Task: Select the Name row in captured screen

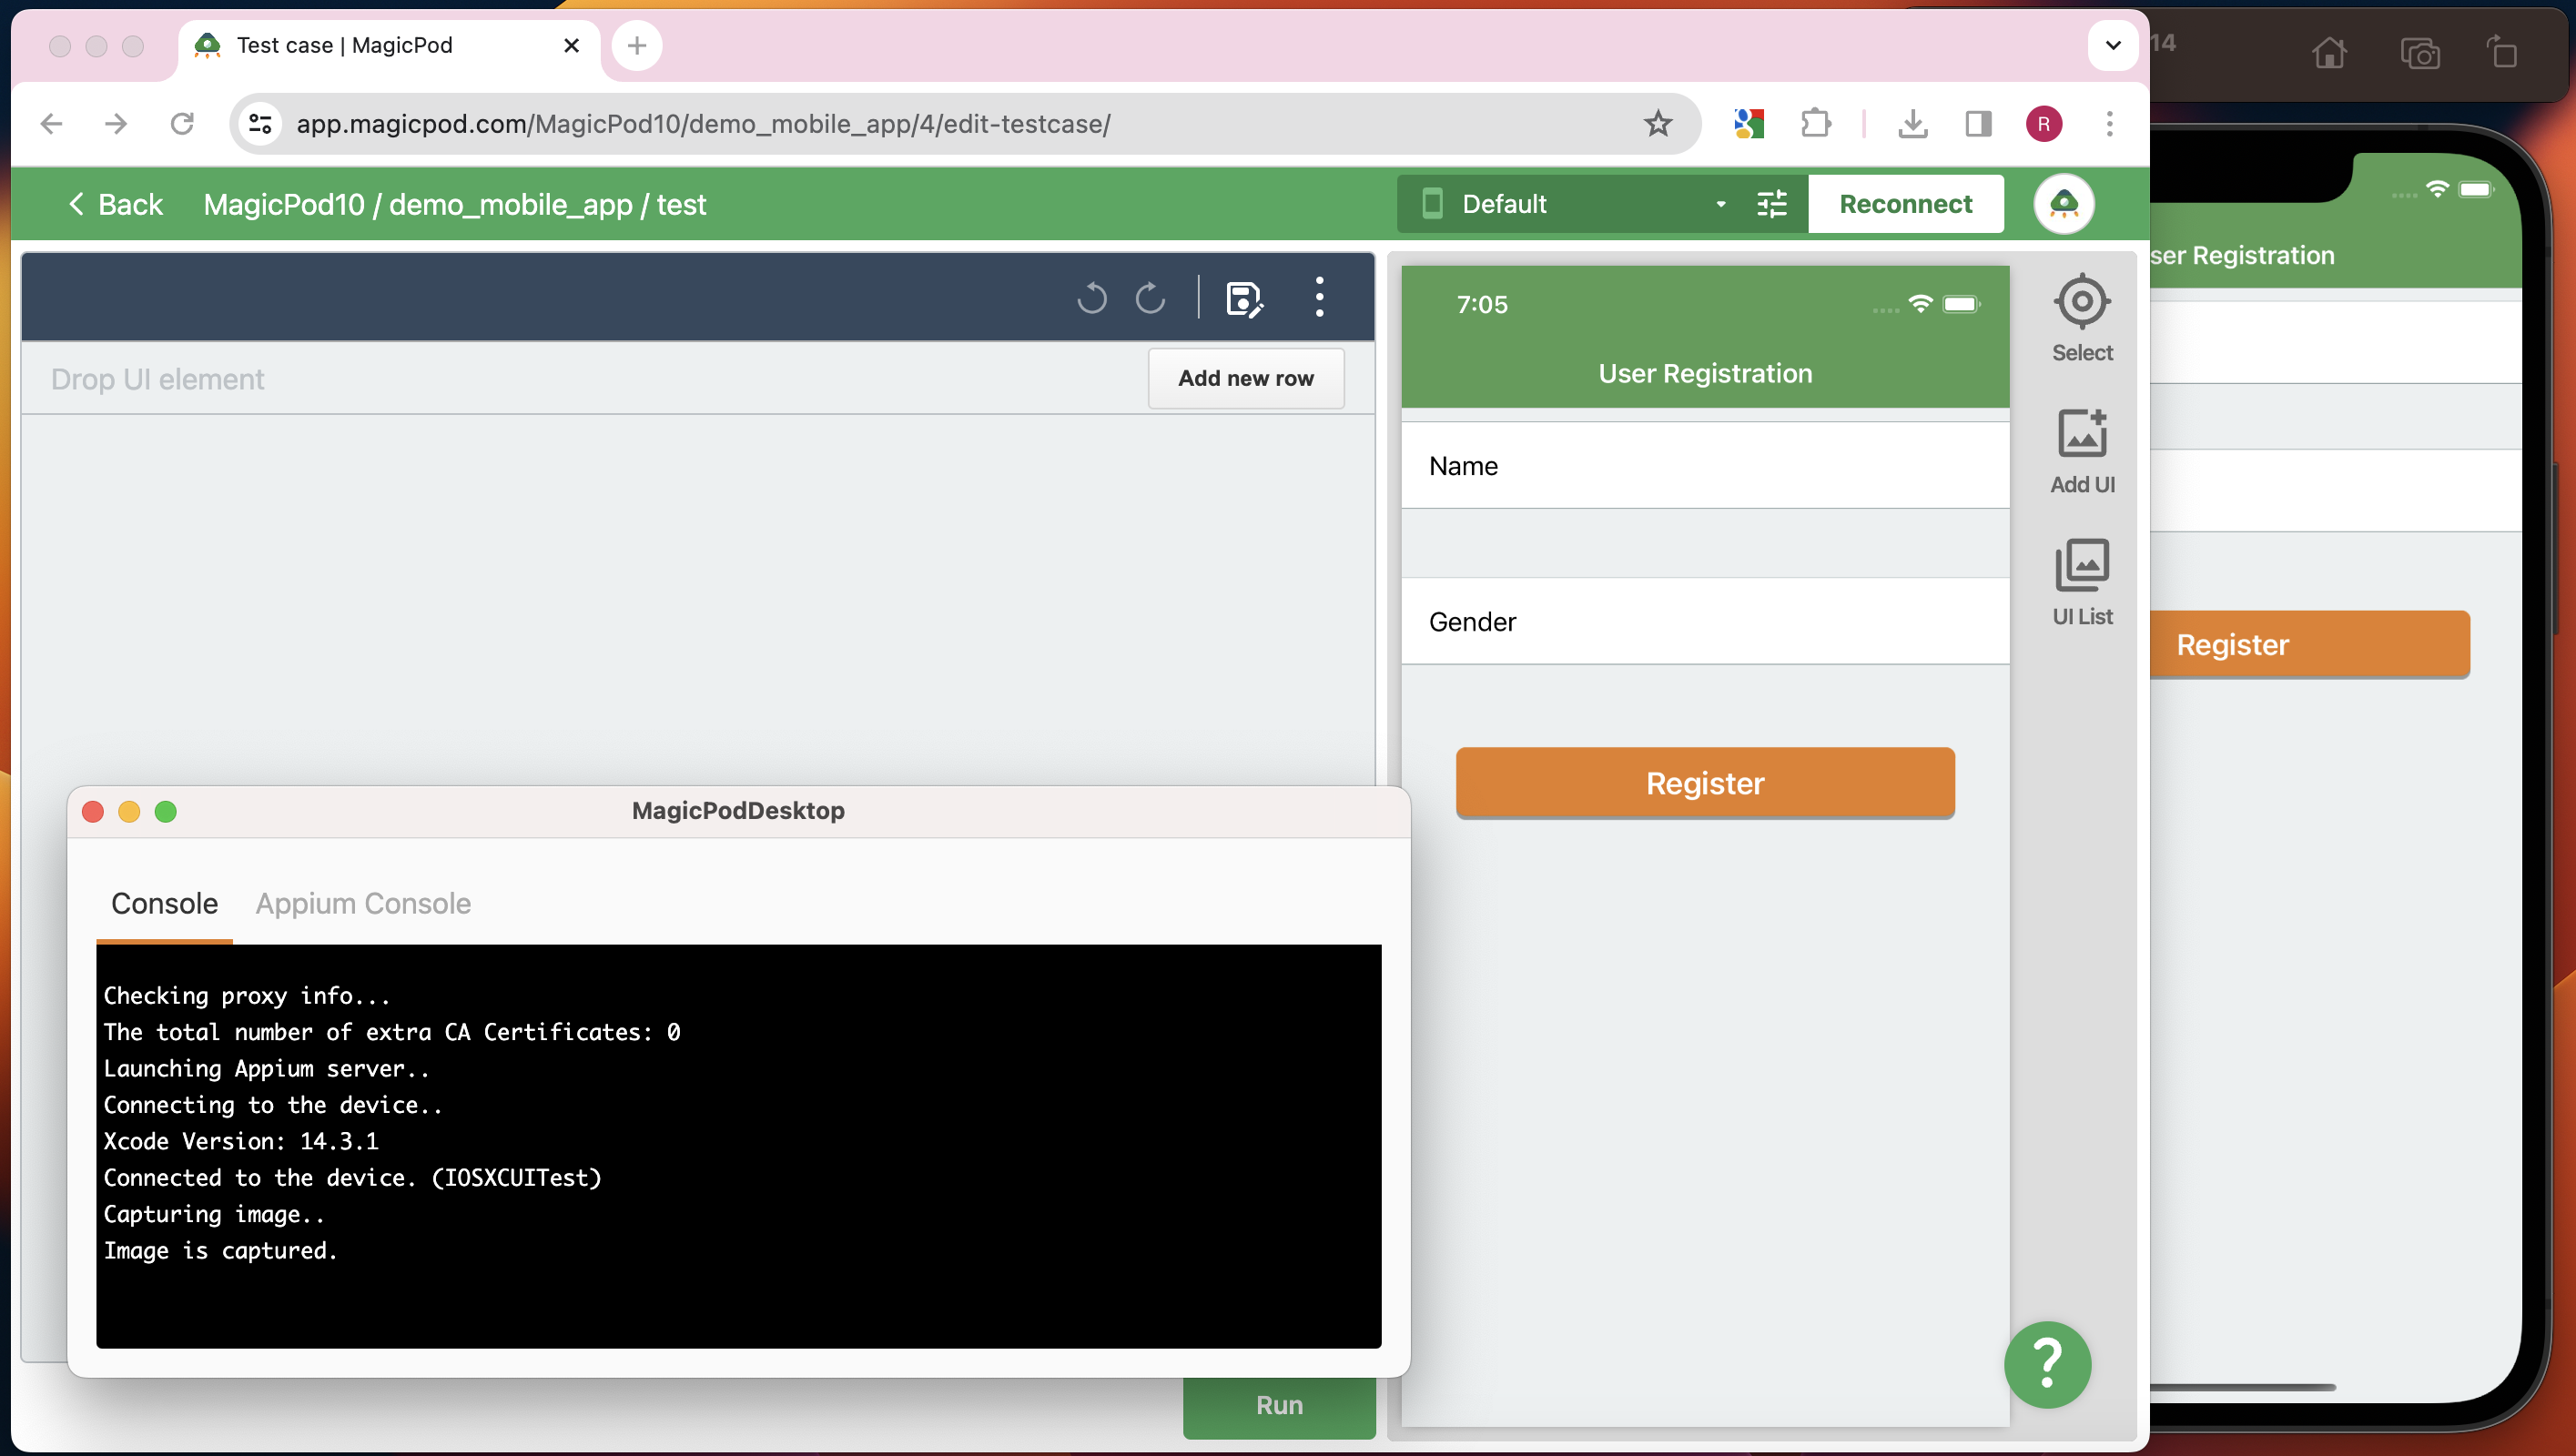Action: [1705, 466]
